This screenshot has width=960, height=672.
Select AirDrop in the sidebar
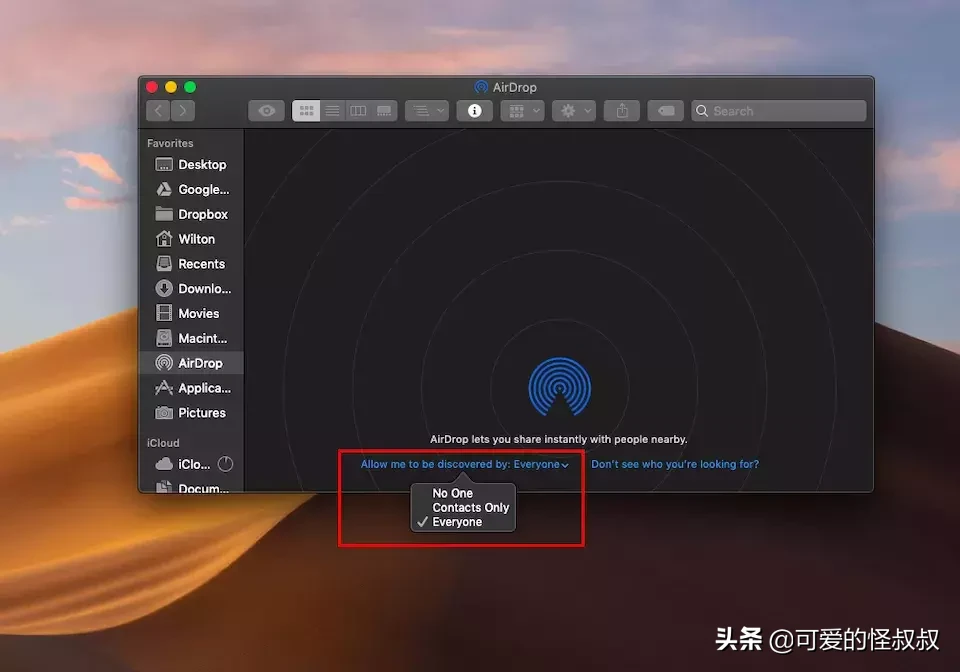pos(192,363)
